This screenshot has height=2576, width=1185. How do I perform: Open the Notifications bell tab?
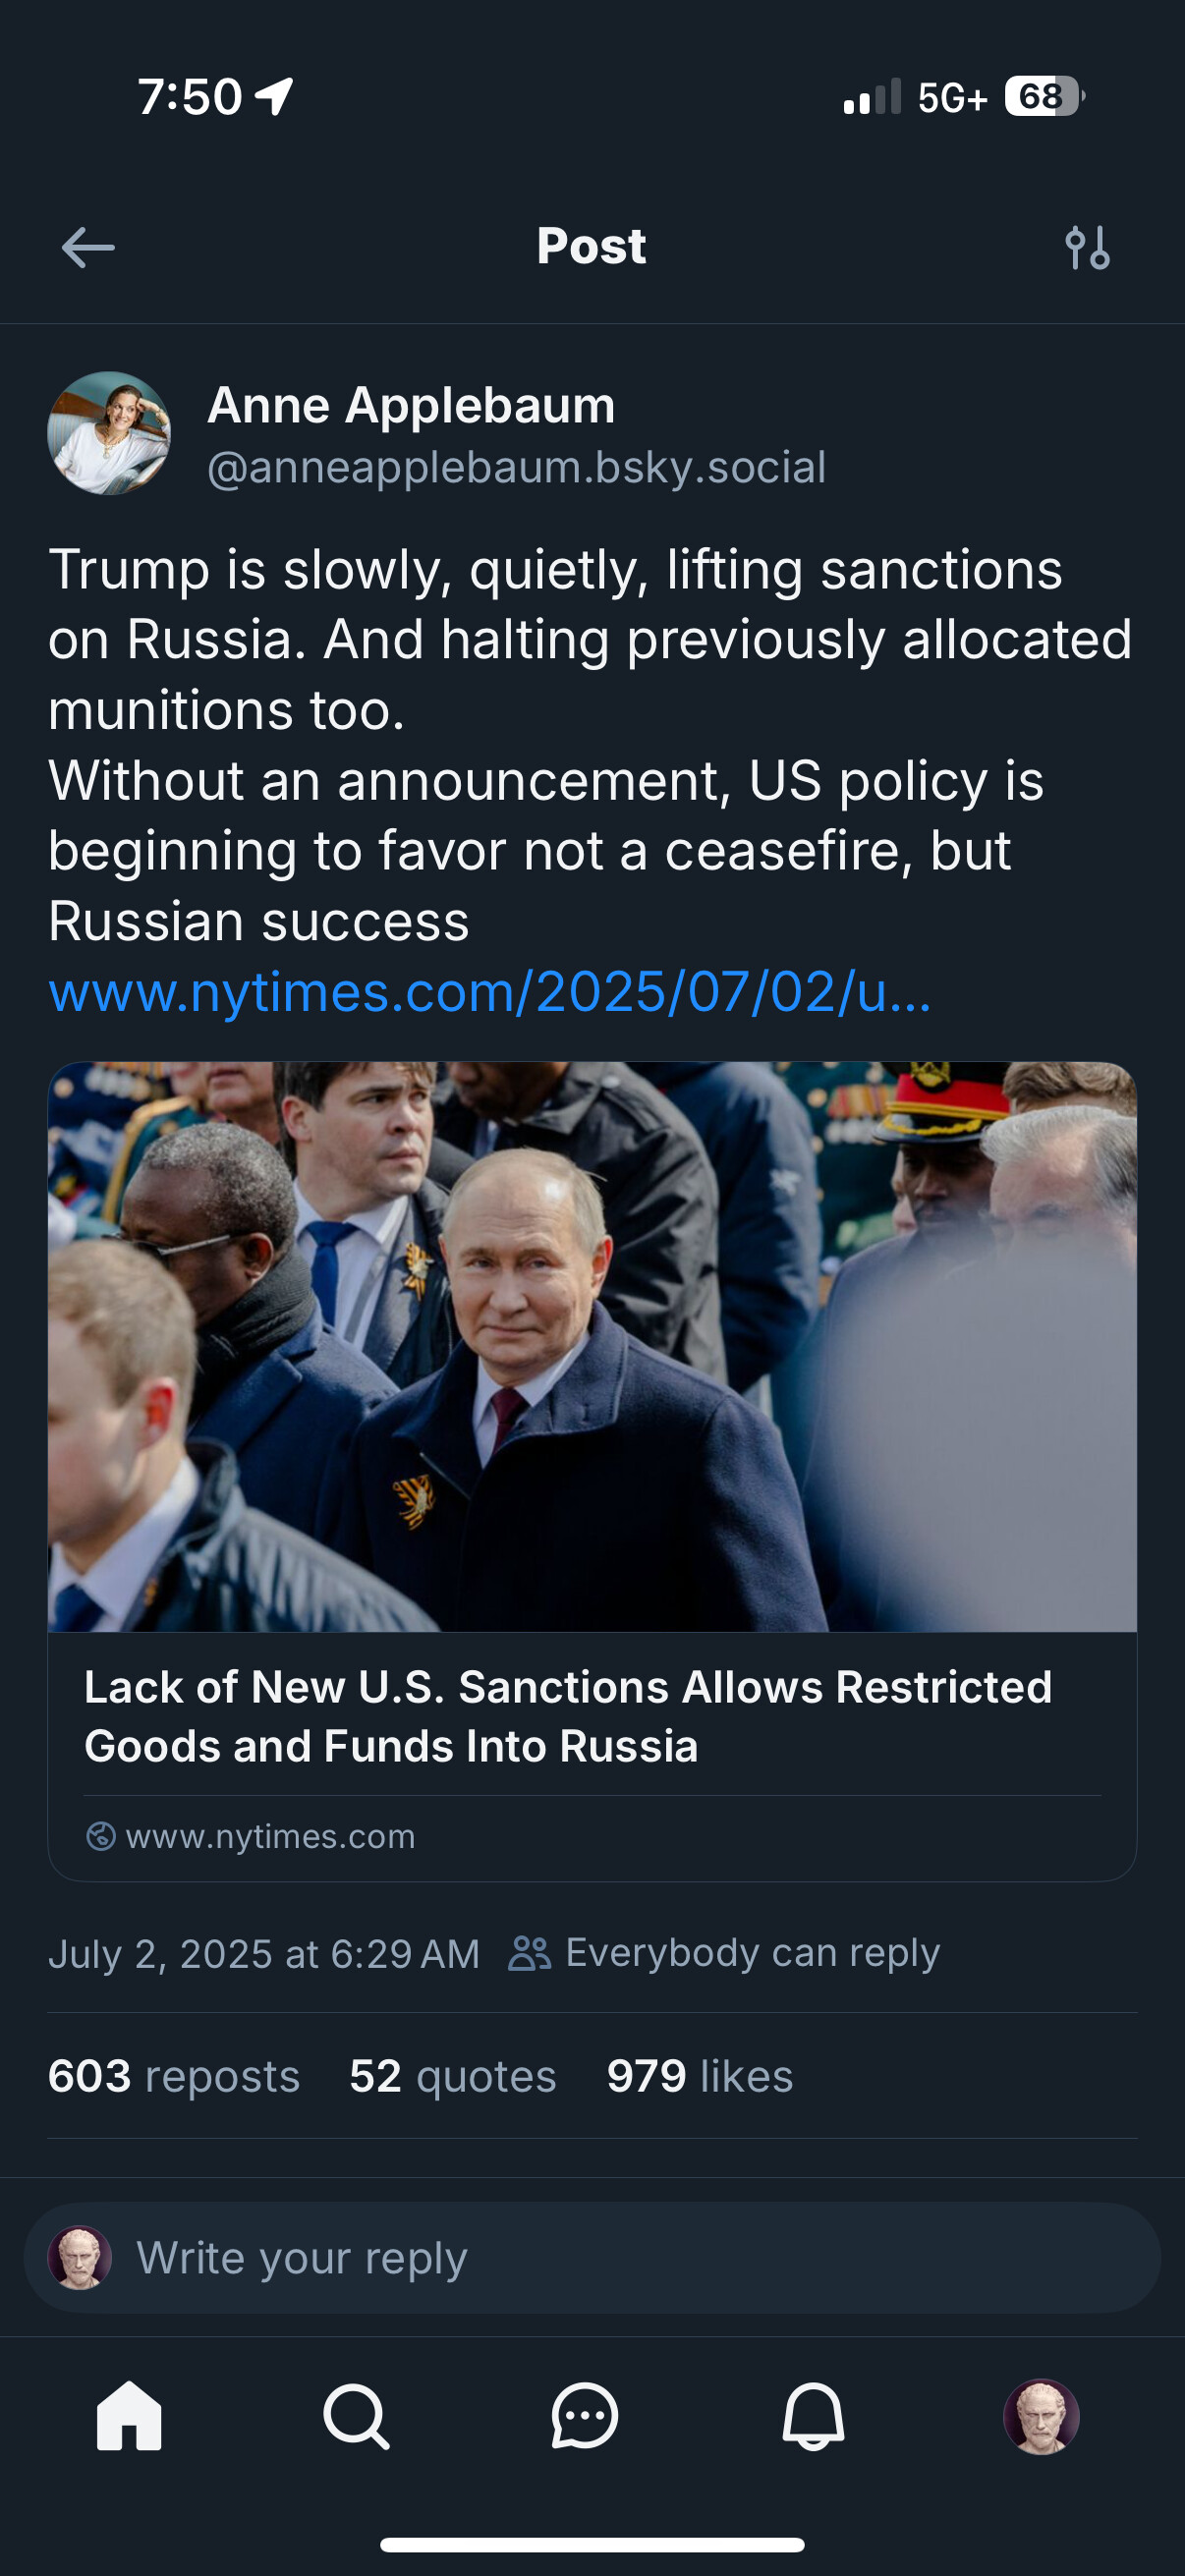[x=813, y=2416]
